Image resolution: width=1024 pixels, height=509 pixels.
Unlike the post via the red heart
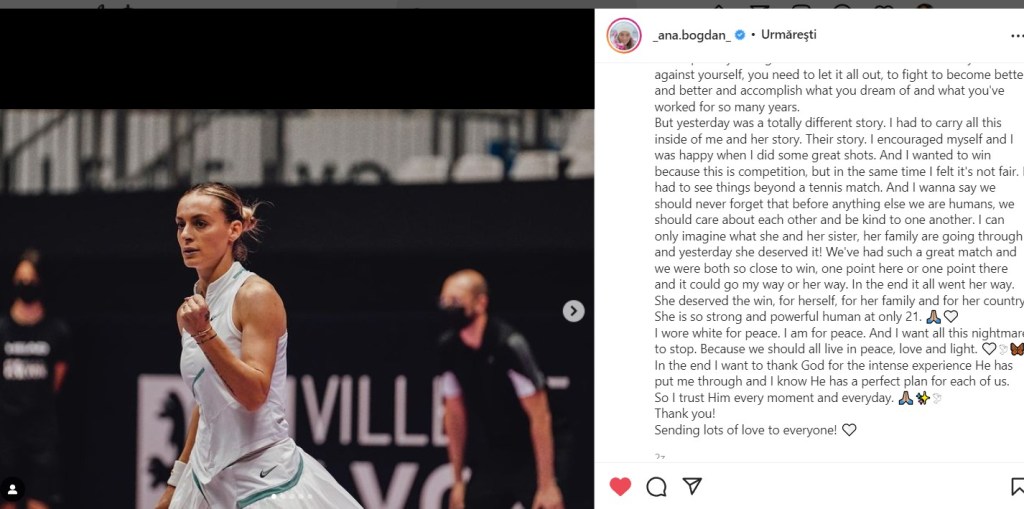pos(620,486)
